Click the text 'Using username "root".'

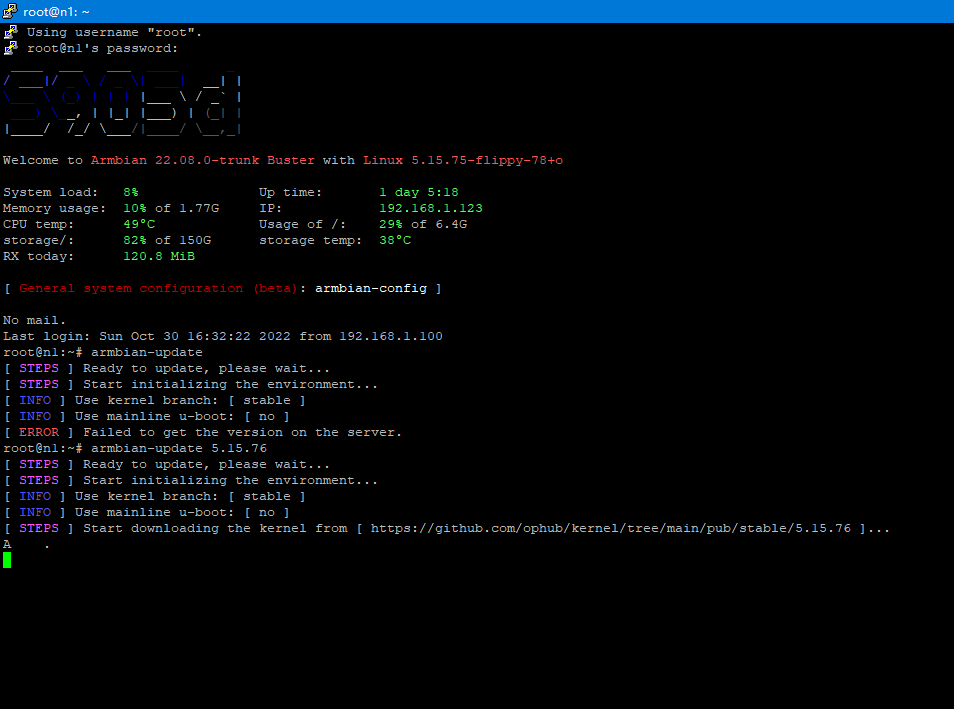(x=114, y=32)
